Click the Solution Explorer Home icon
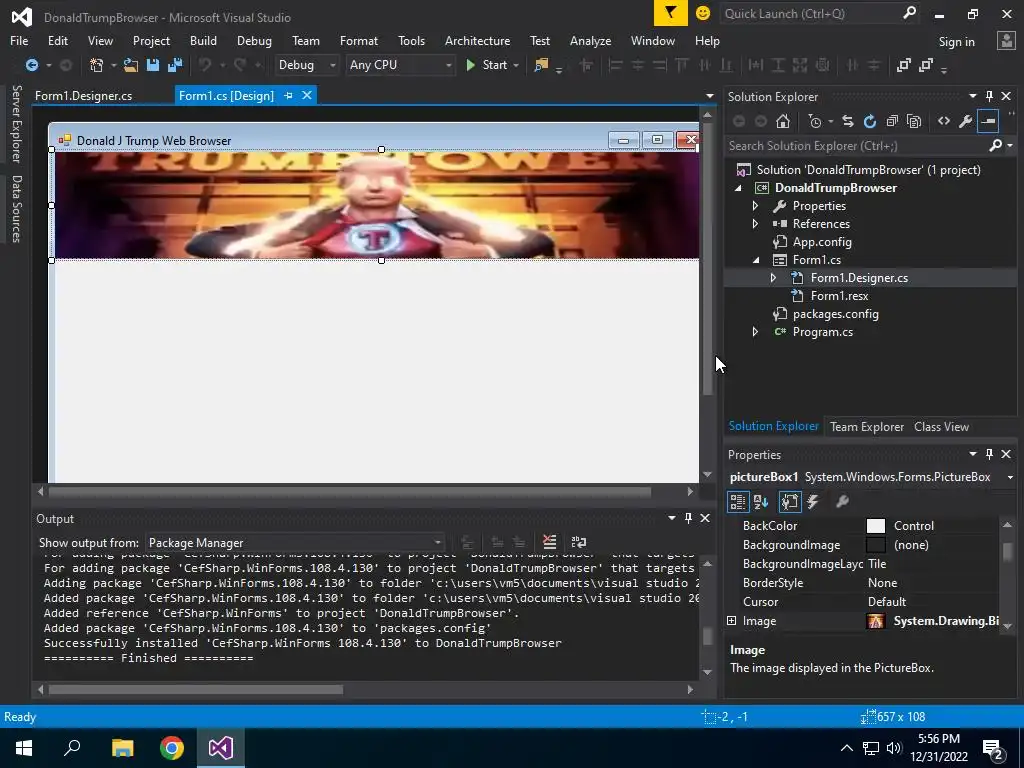Image resolution: width=1024 pixels, height=768 pixels. click(782, 121)
